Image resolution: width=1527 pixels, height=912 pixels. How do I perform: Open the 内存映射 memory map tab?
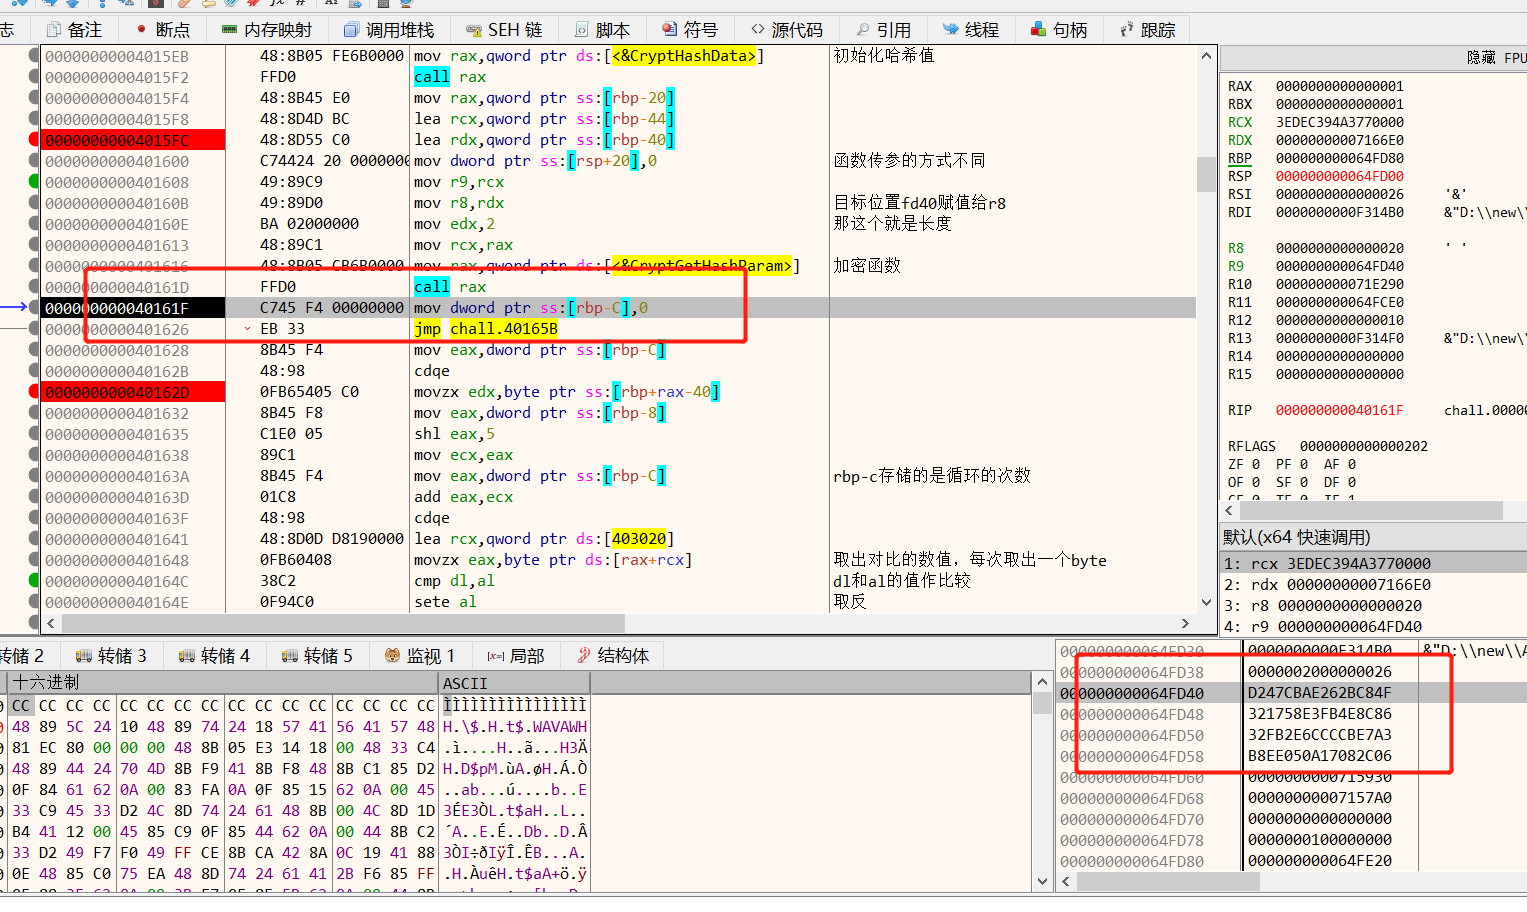coord(267,30)
